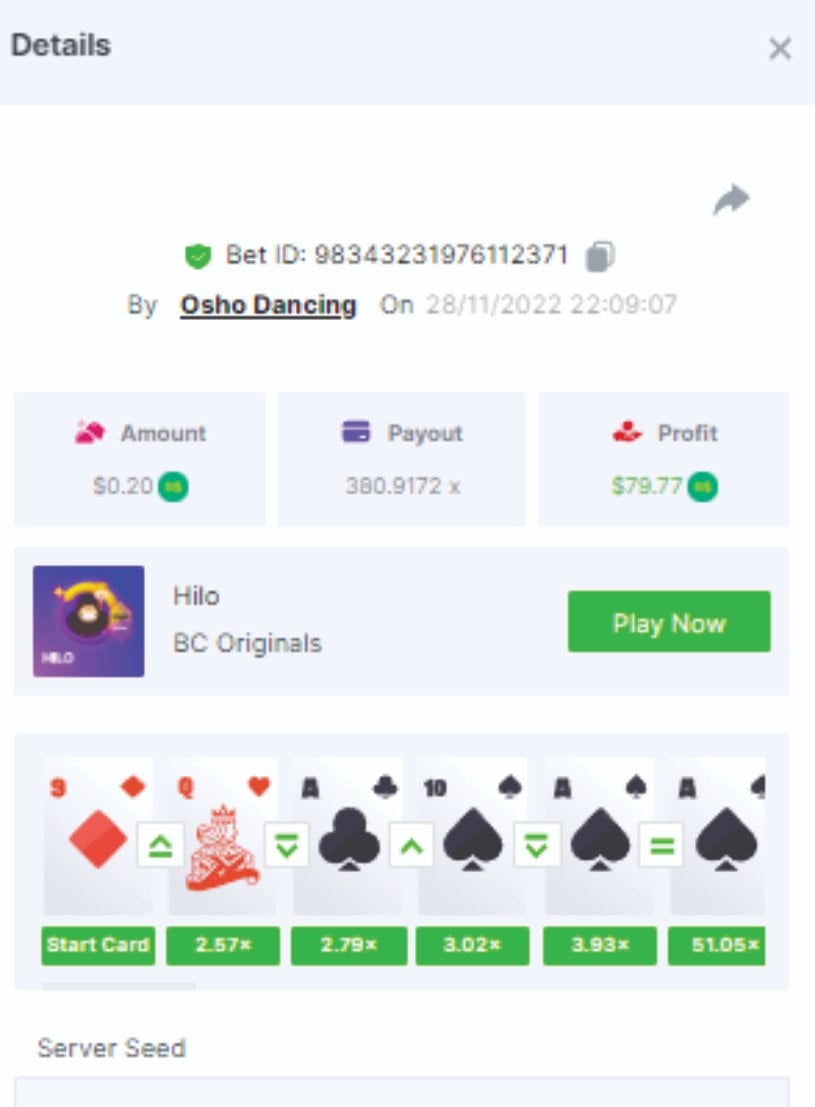Open the Hilo game thumbnail
Screen dimensions: 815x1107
88,621
